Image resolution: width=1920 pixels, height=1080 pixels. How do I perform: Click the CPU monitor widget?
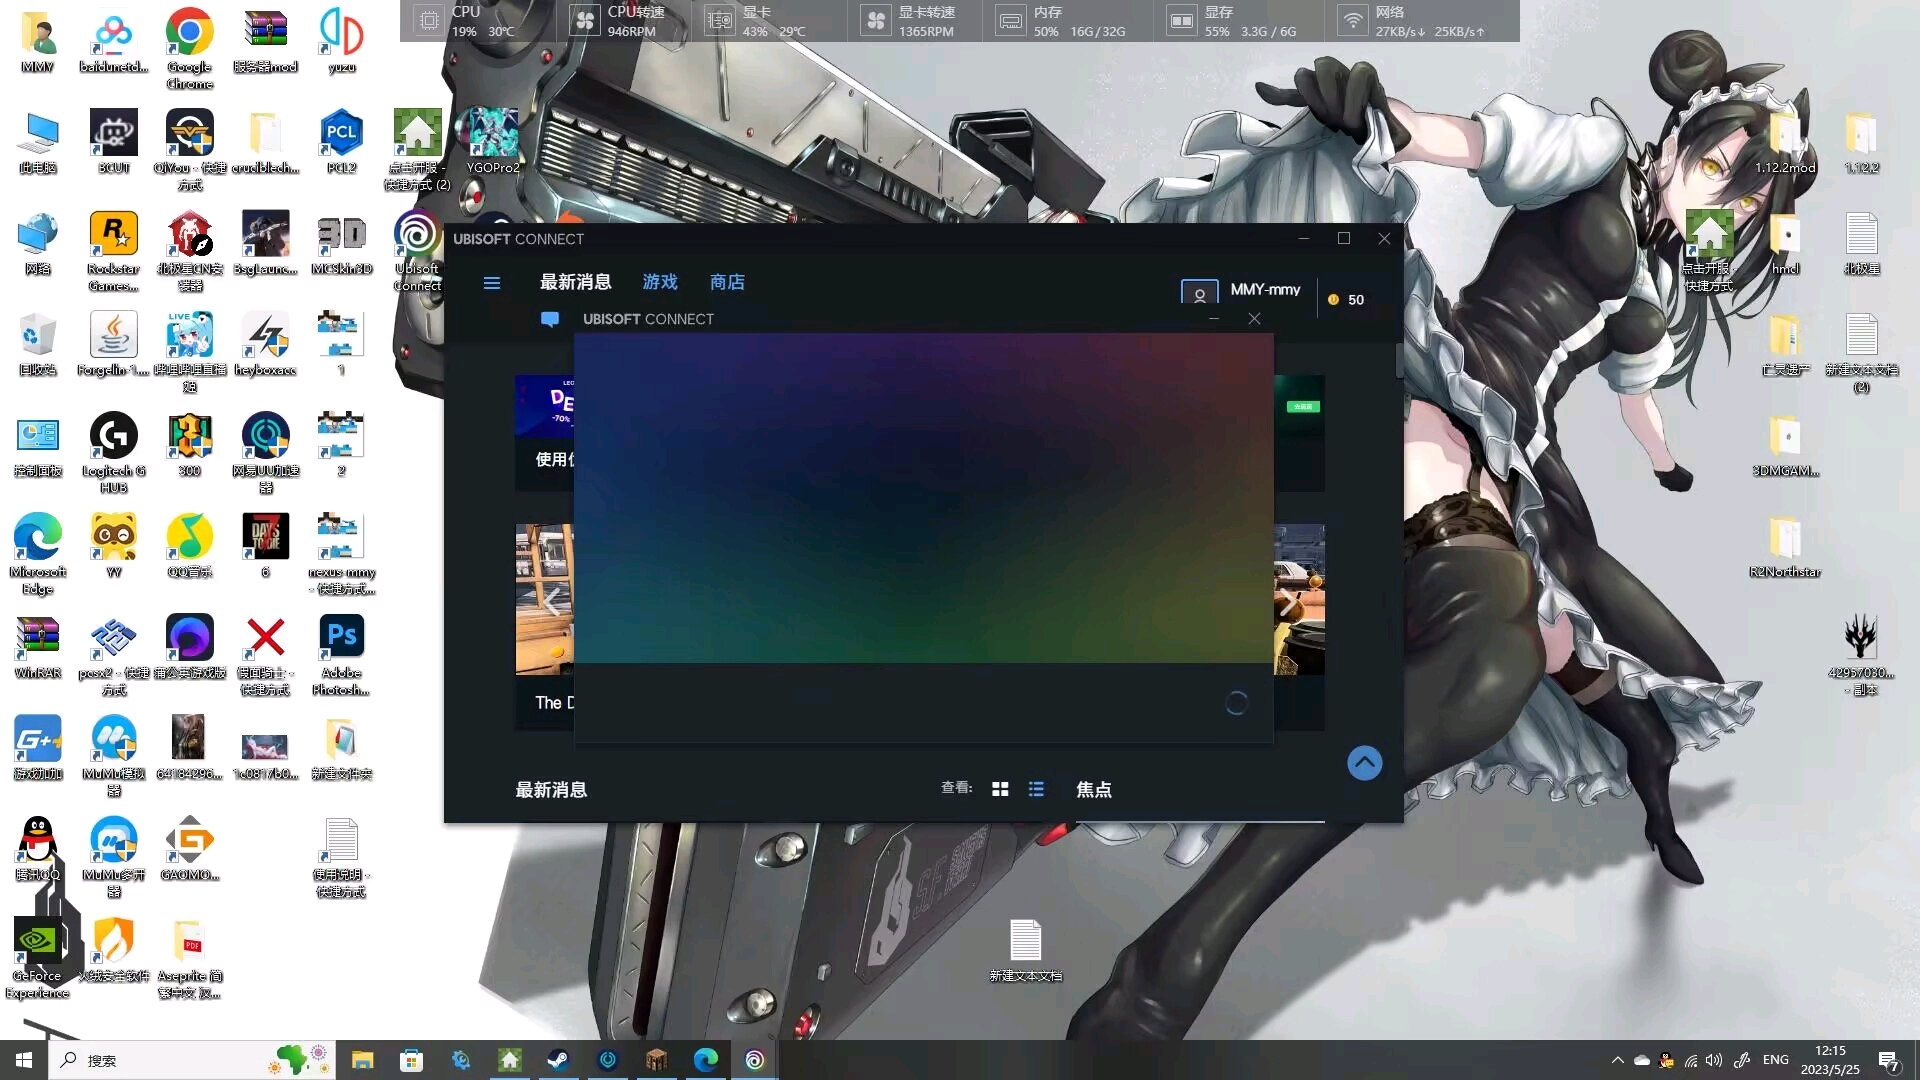[477, 21]
